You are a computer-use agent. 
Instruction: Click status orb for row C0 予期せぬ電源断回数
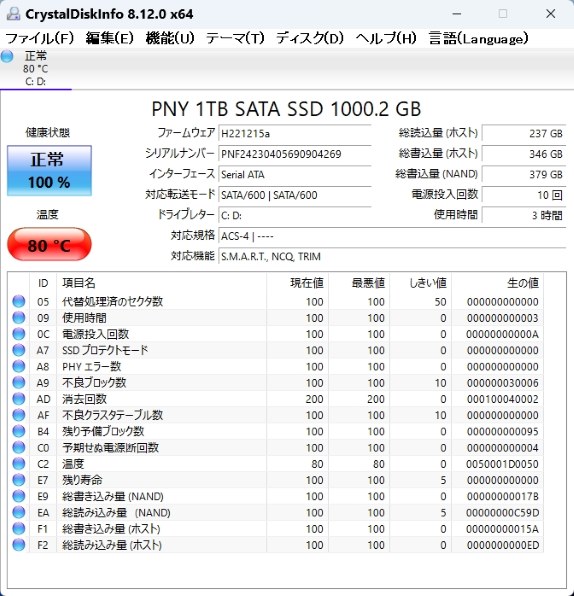[x=19, y=447]
